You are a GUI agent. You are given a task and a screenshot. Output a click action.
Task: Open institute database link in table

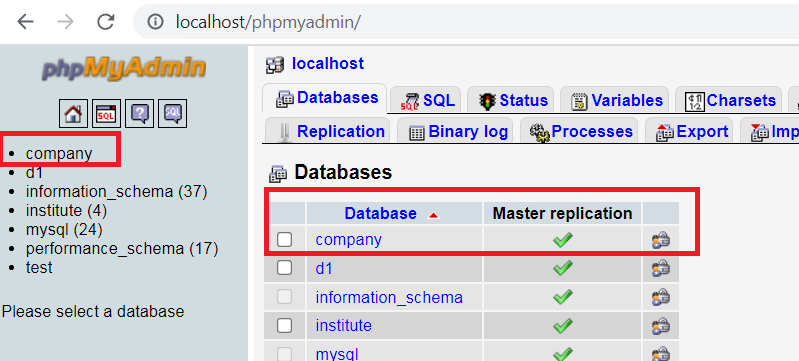pyautogui.click(x=343, y=325)
